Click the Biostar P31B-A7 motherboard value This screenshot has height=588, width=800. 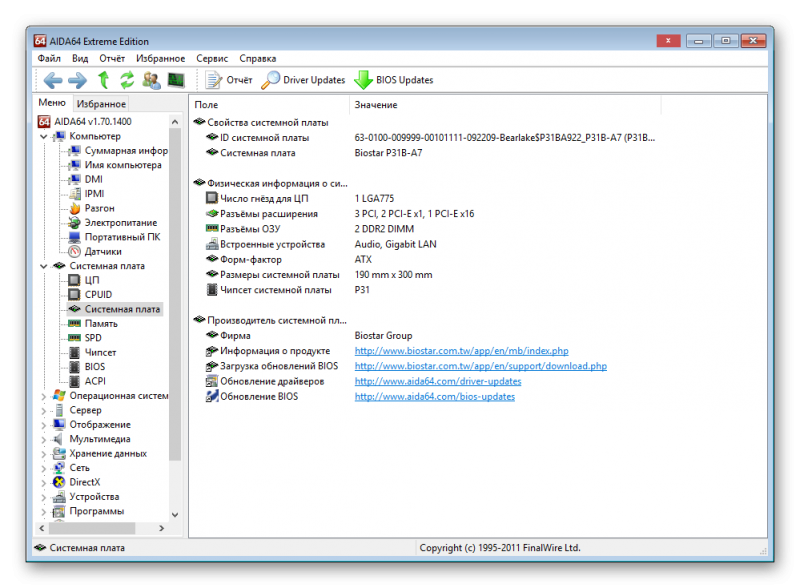click(x=388, y=153)
